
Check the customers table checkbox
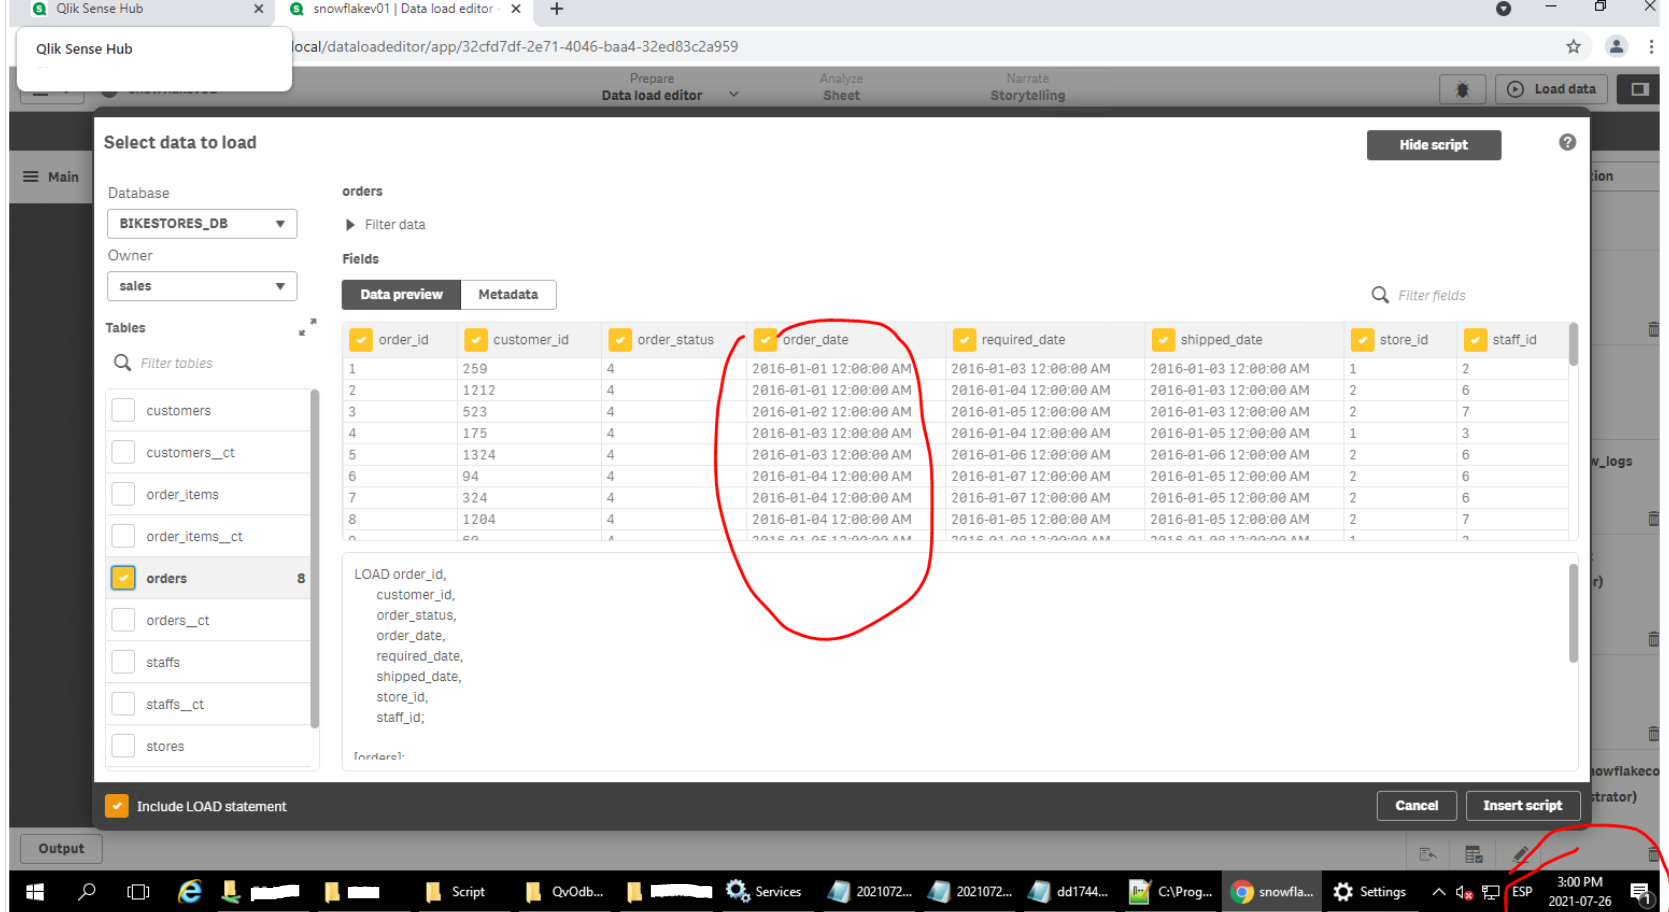coord(123,410)
